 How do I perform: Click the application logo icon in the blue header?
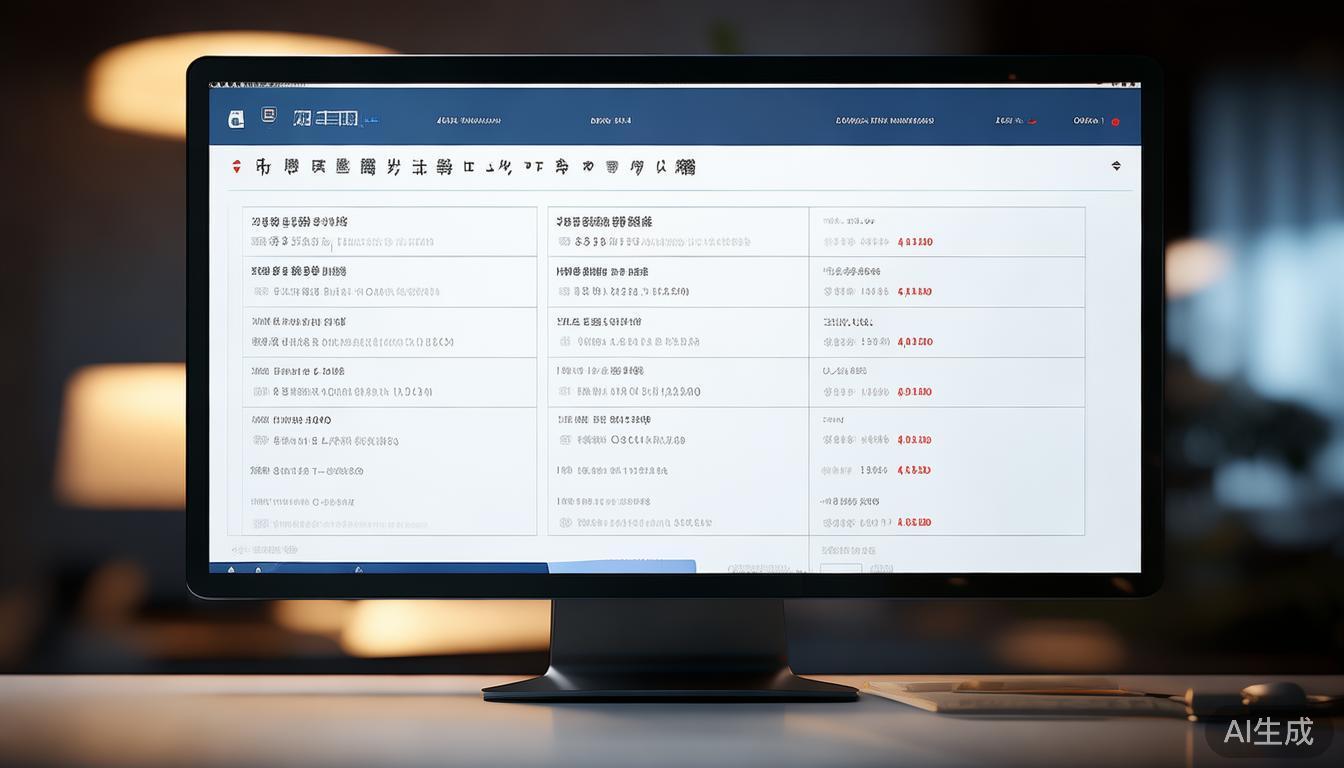tap(236, 118)
